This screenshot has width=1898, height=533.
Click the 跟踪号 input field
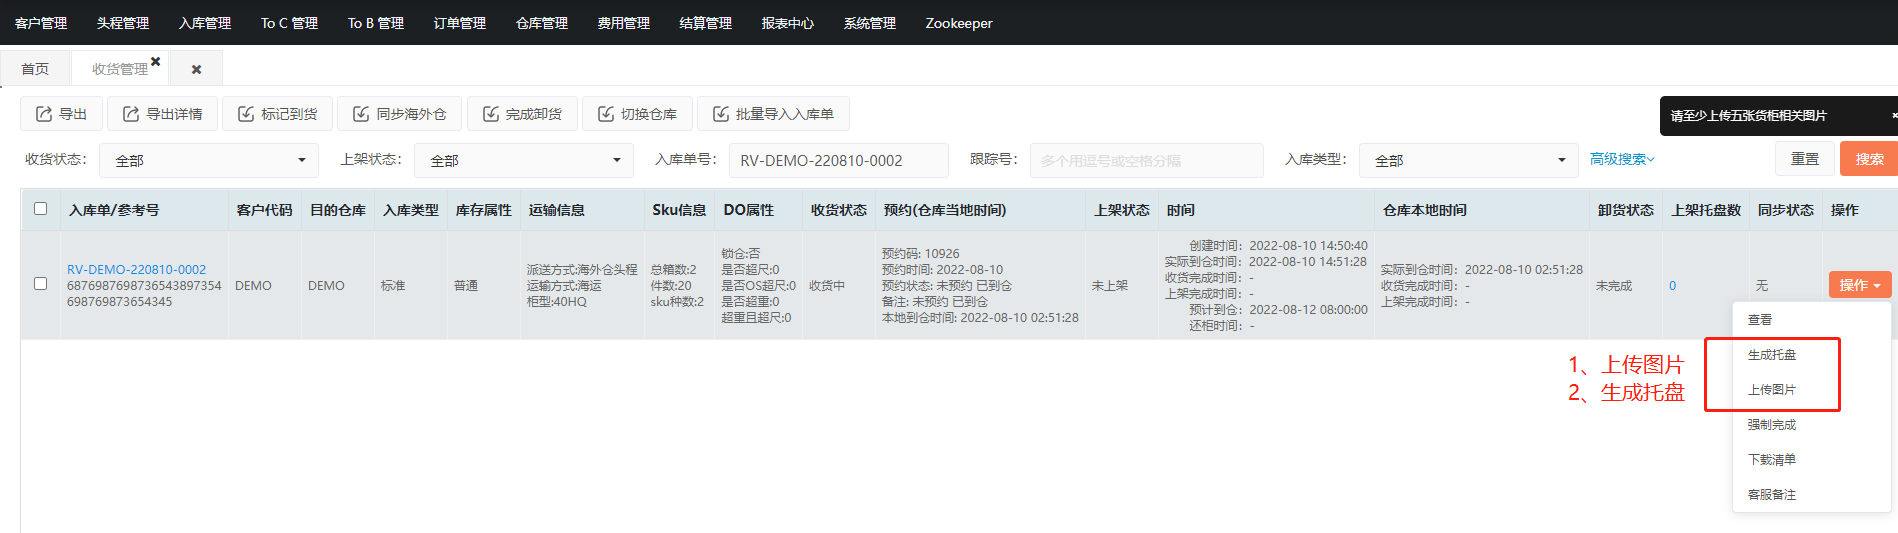click(x=1147, y=160)
